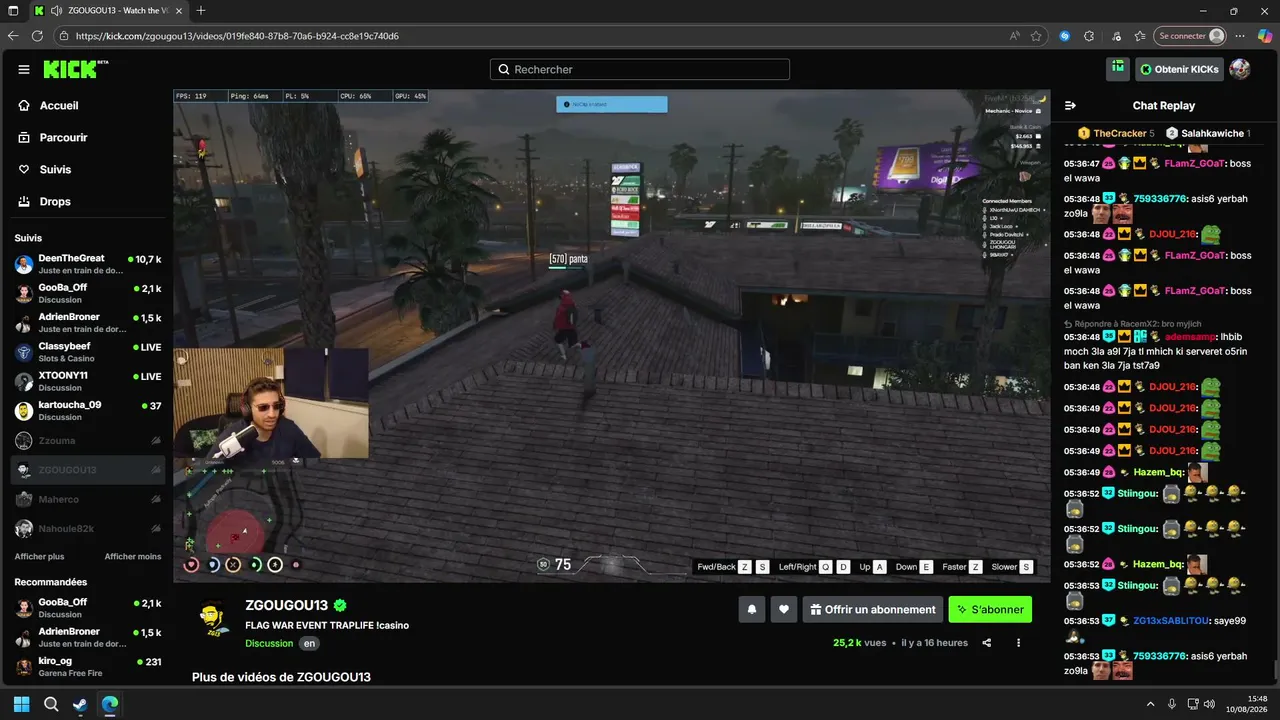Open the user profile avatar menu
The image size is (1280, 720).
point(1239,69)
